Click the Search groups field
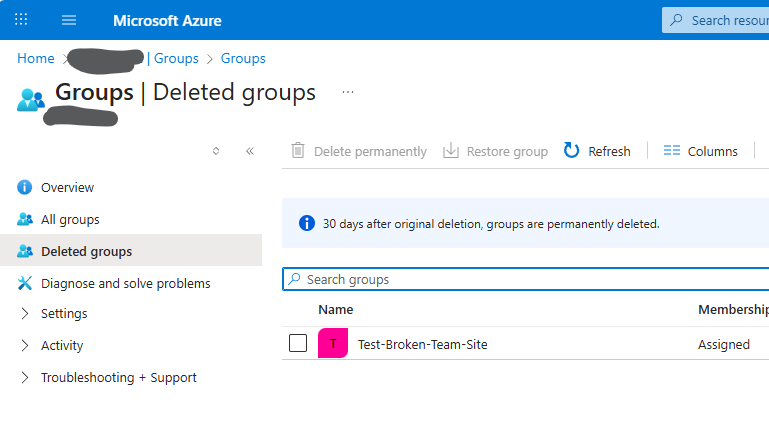Image resolution: width=769 pixels, height=421 pixels. [526, 279]
